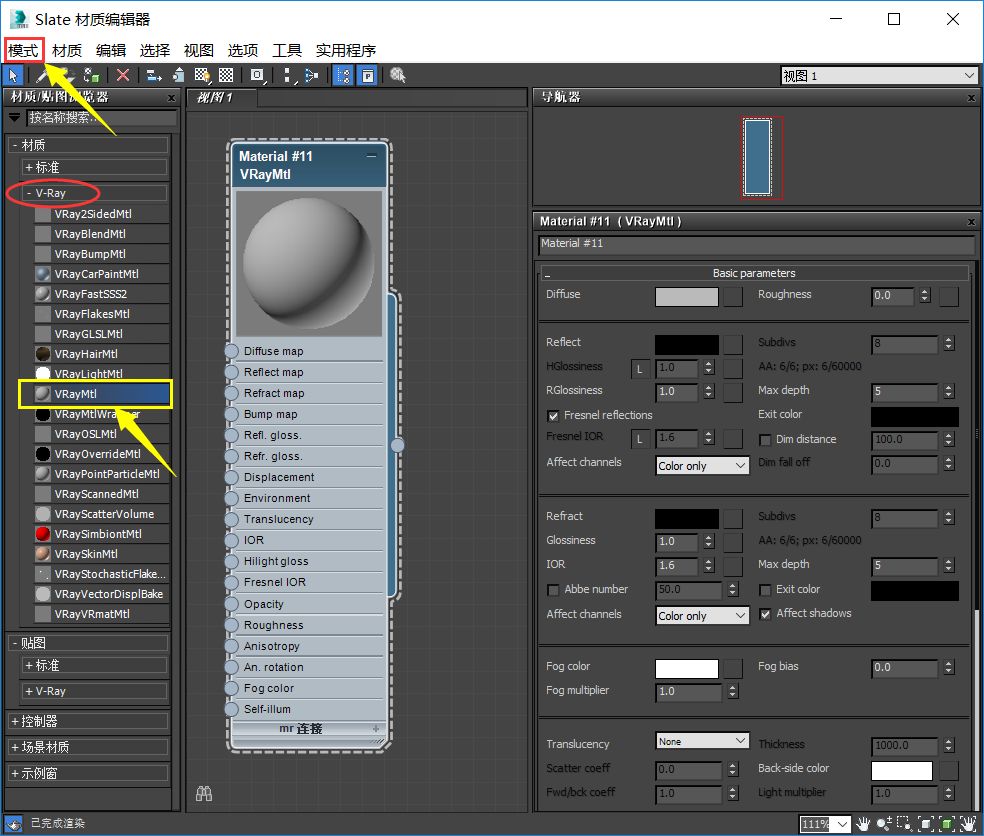Screen dimensions: 984x836
Task: Click the Lay Out Children icon
Action: pos(311,76)
